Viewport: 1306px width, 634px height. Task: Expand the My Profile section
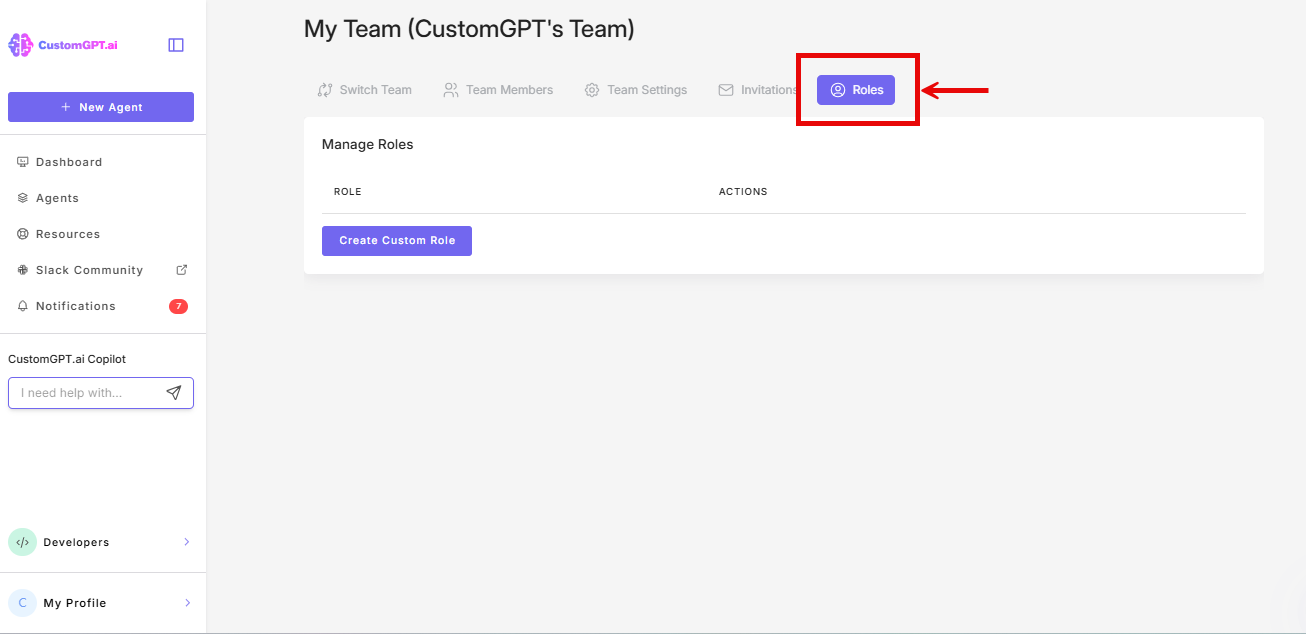coord(187,602)
